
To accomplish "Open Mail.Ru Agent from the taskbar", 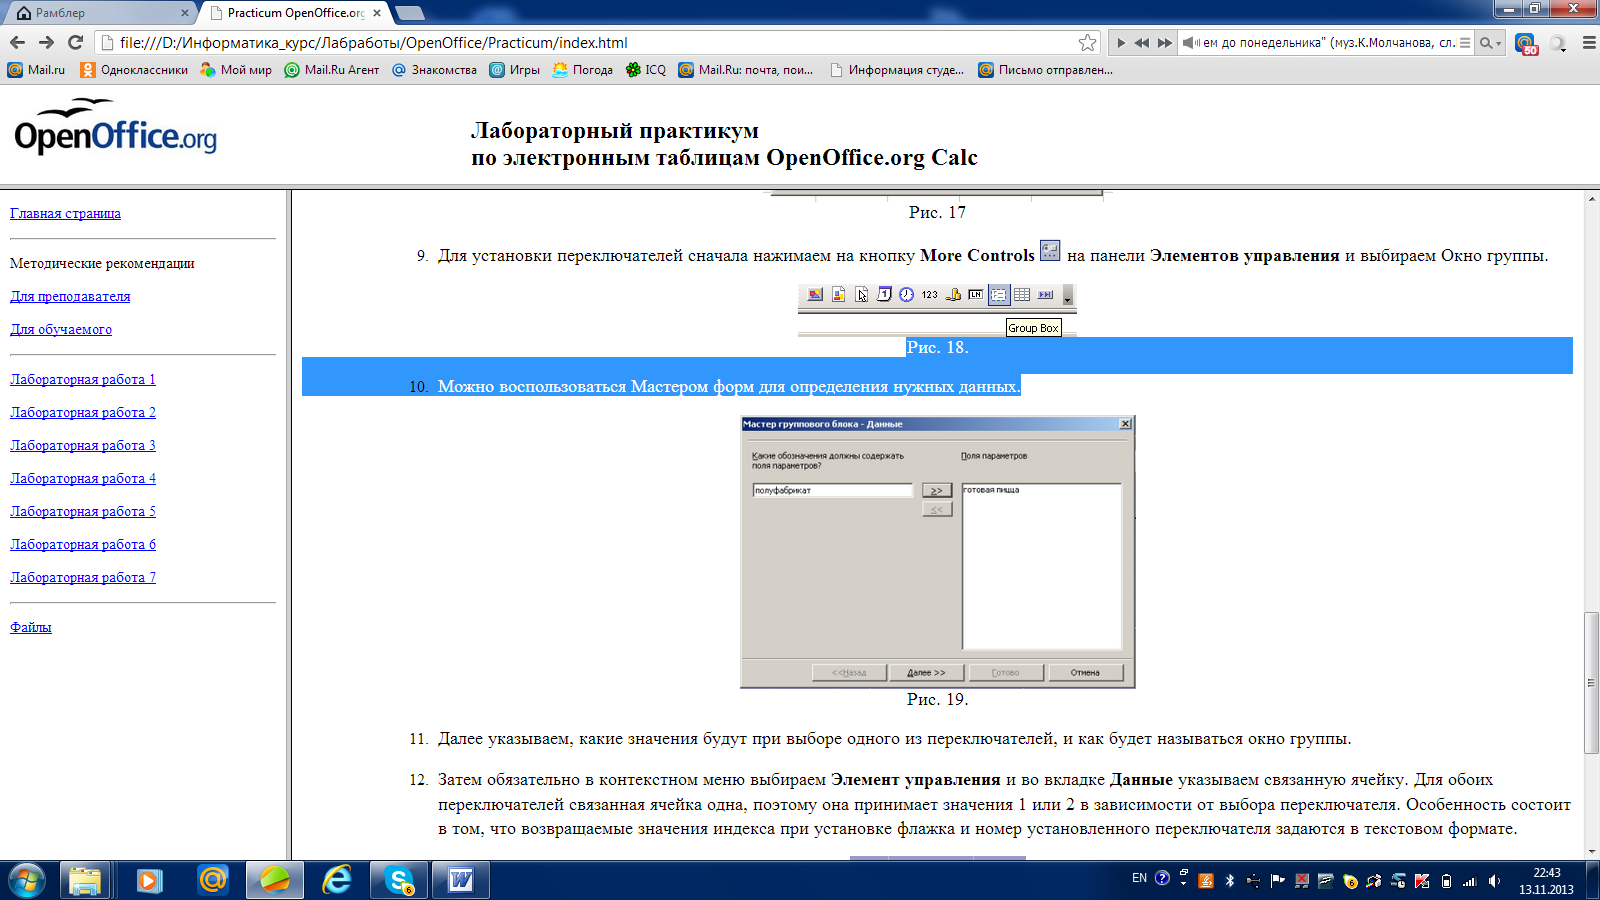I will tap(212, 880).
